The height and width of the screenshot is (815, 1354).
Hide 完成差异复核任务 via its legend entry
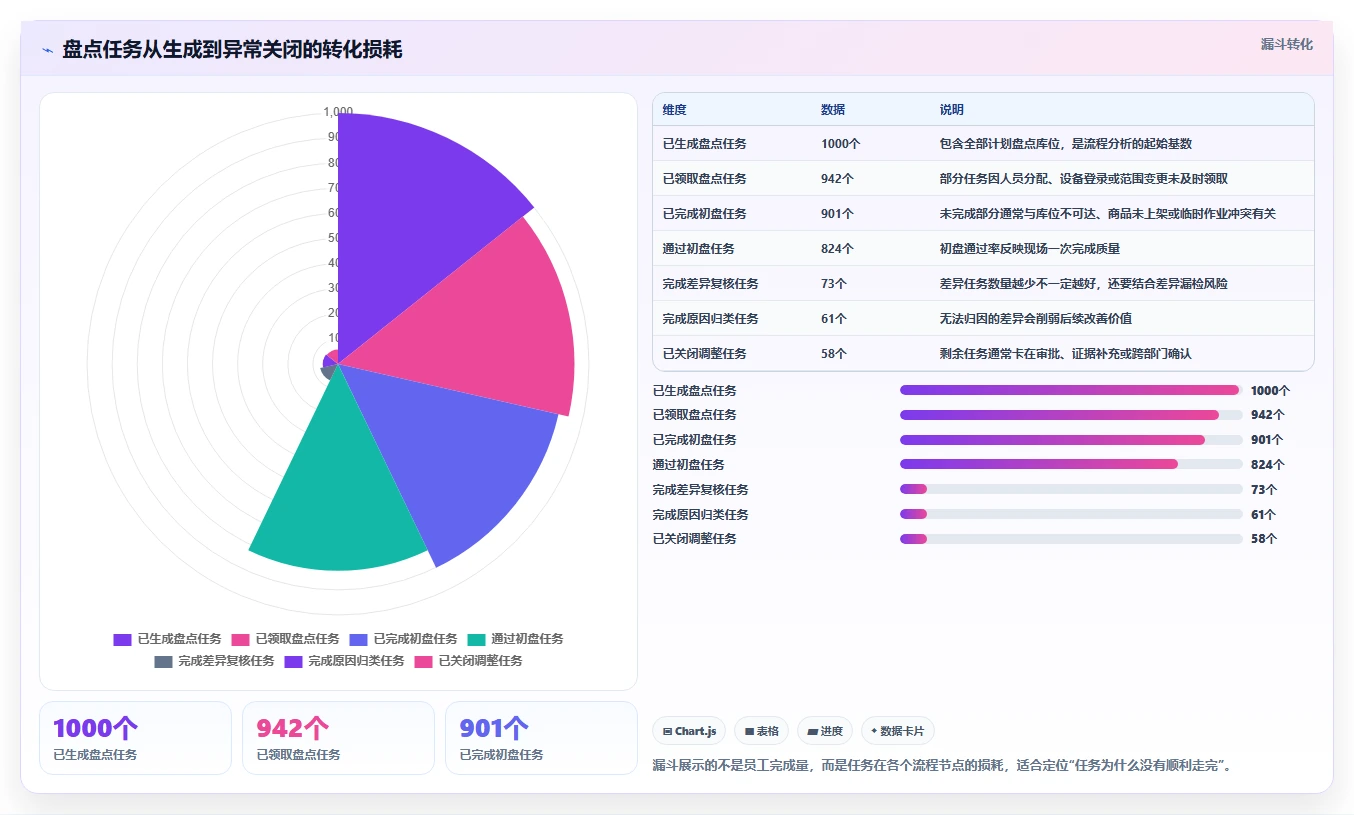click(x=215, y=661)
